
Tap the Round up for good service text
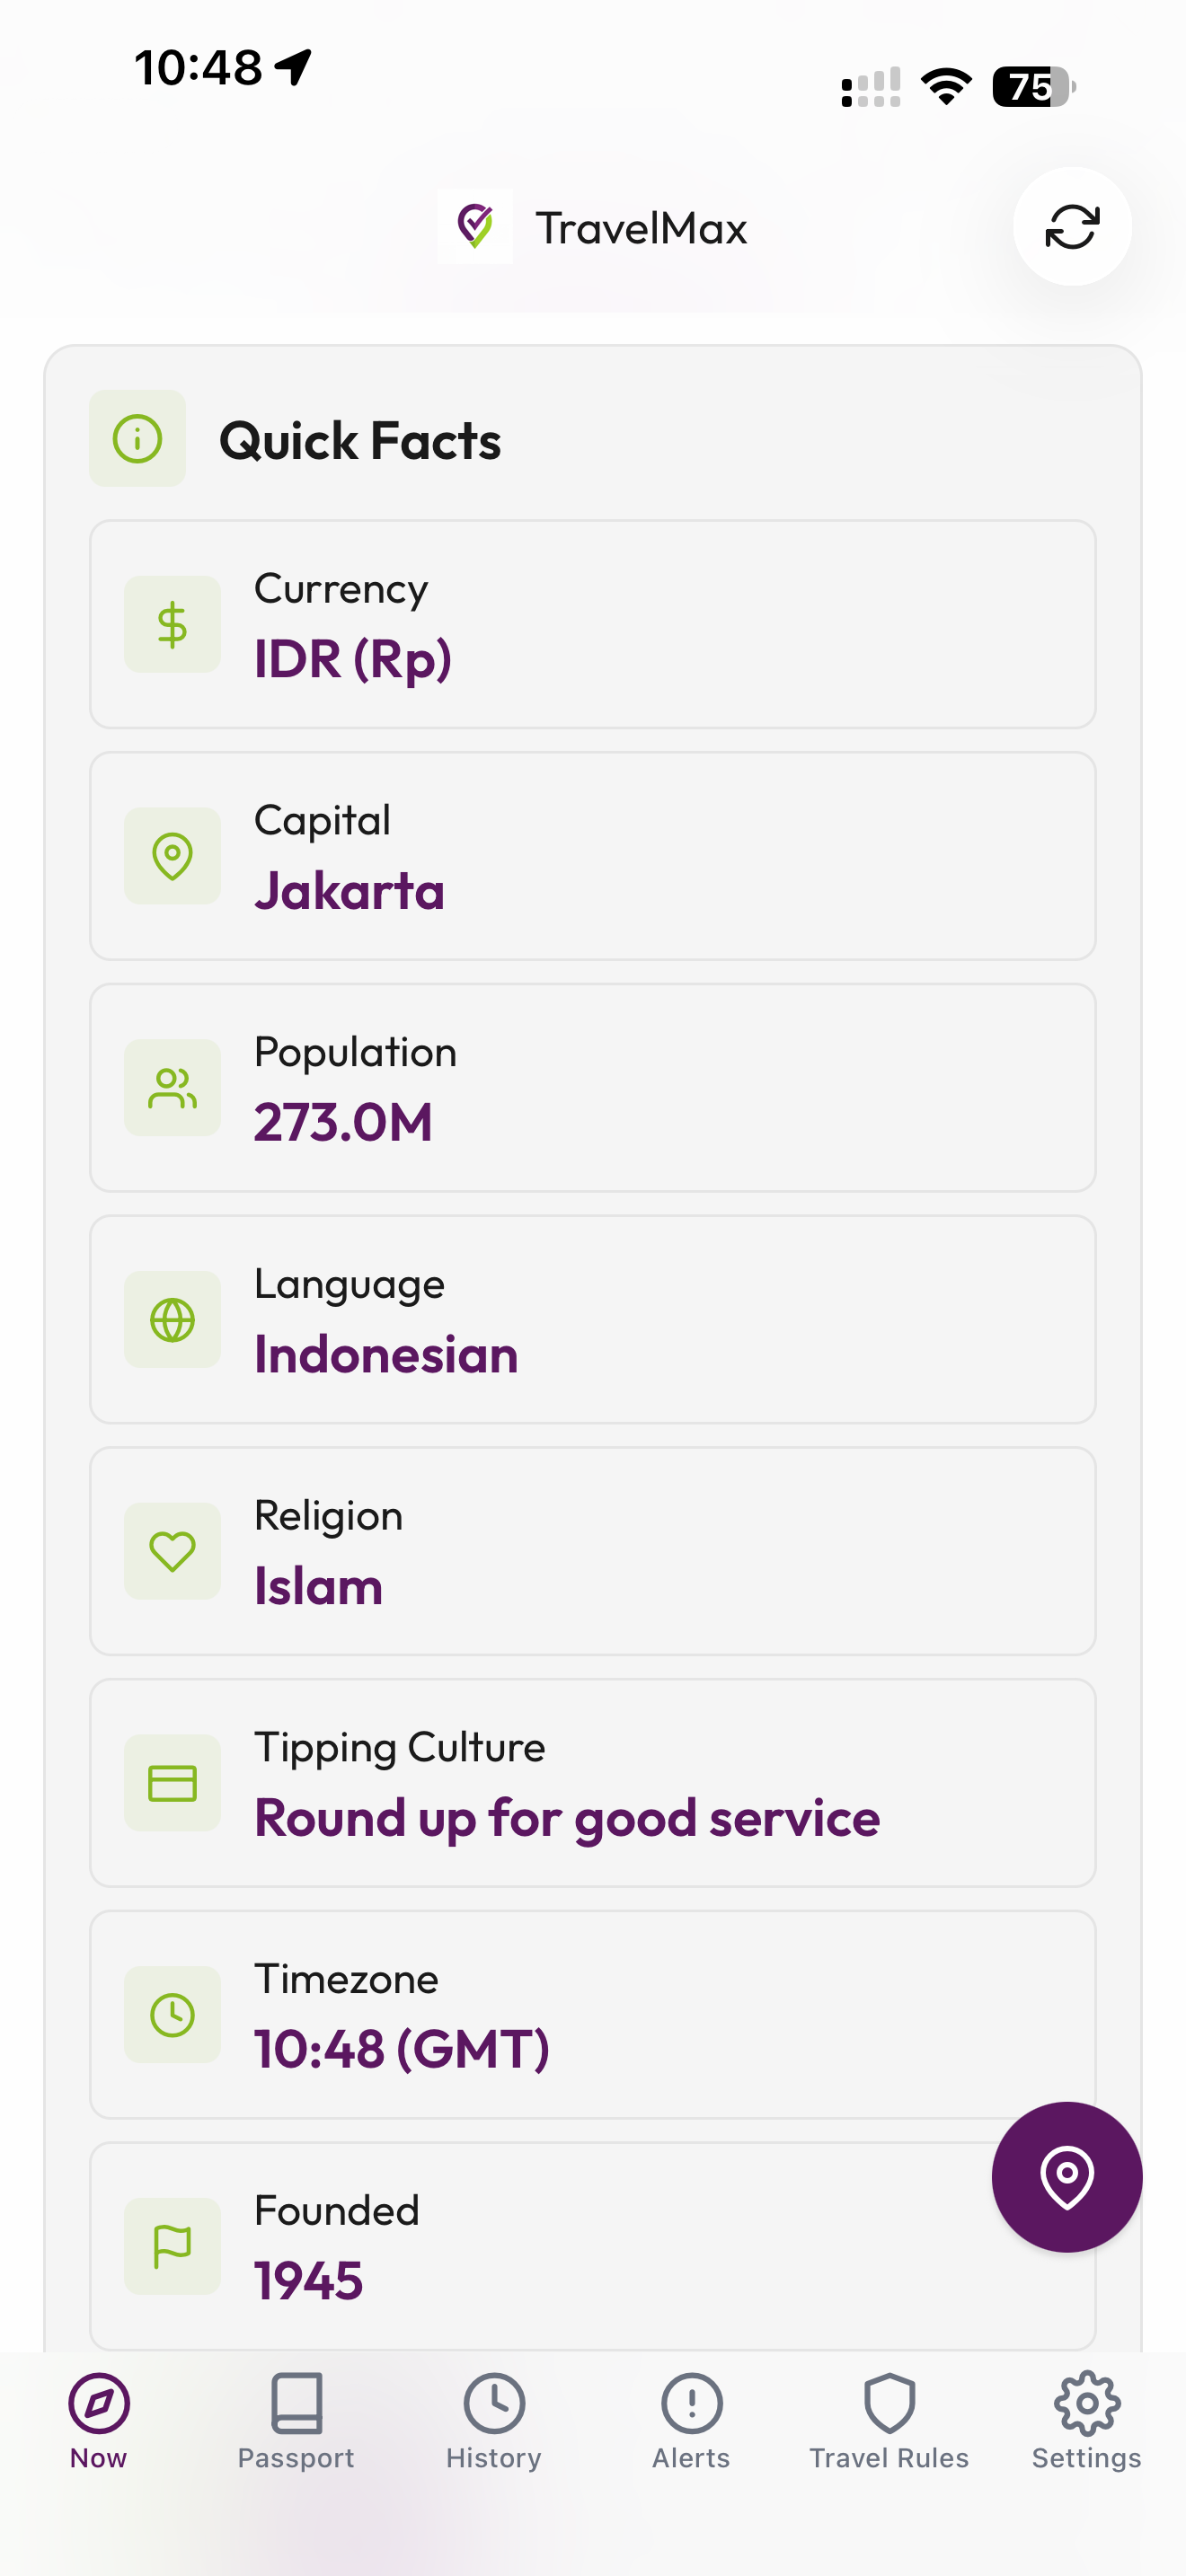click(x=567, y=1818)
